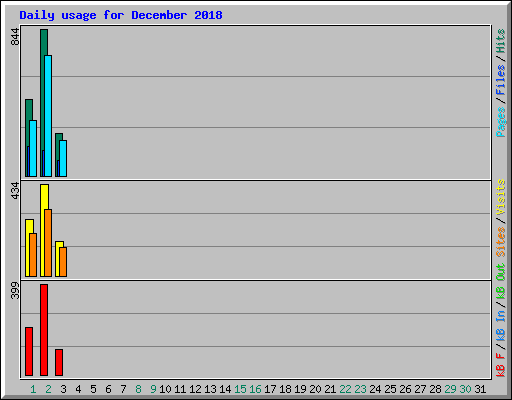Select the cyan Files bar for day 1
The width and height of the screenshot is (512, 400).
click(33, 148)
